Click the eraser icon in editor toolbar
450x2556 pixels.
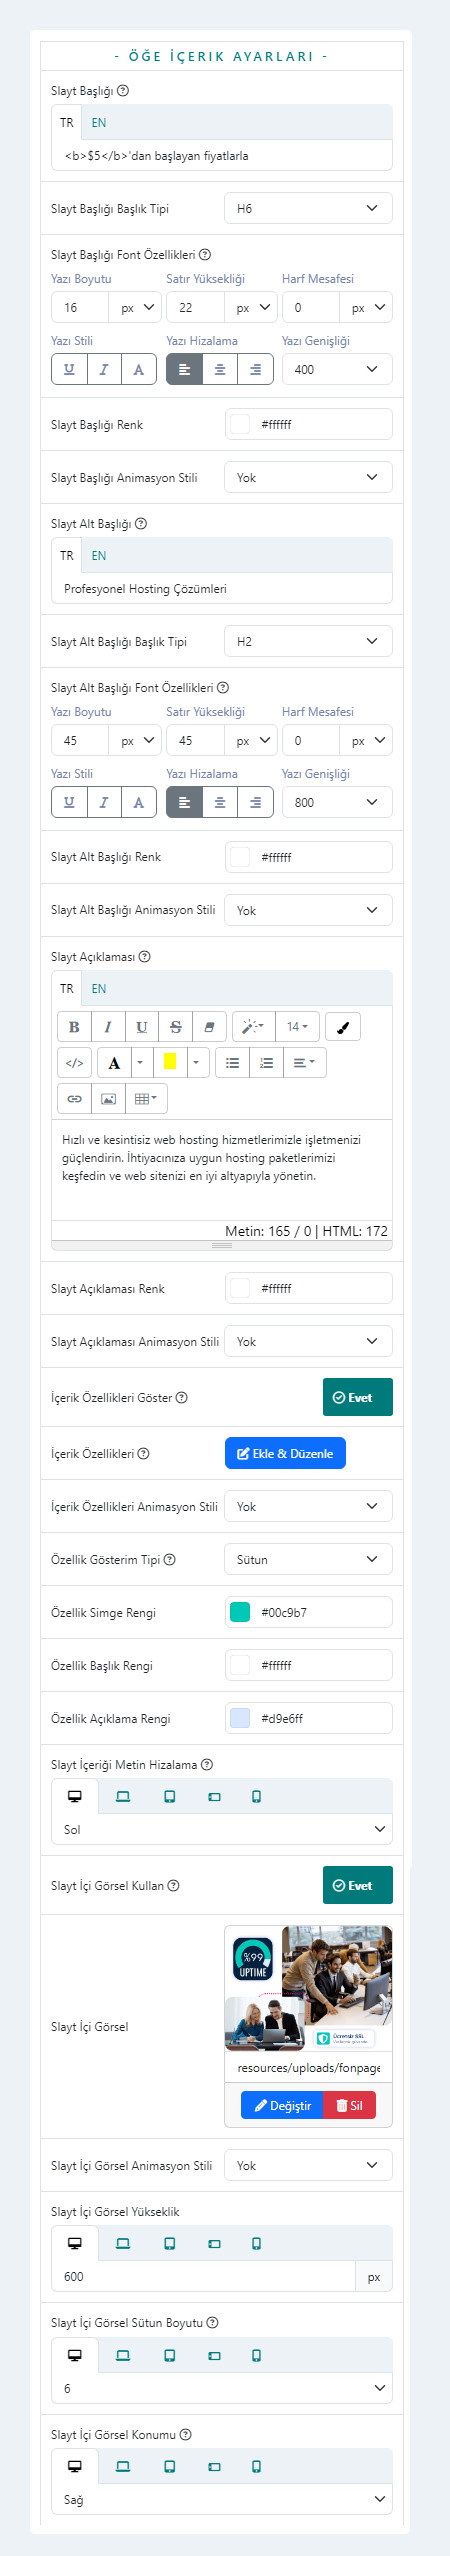pos(209,1026)
